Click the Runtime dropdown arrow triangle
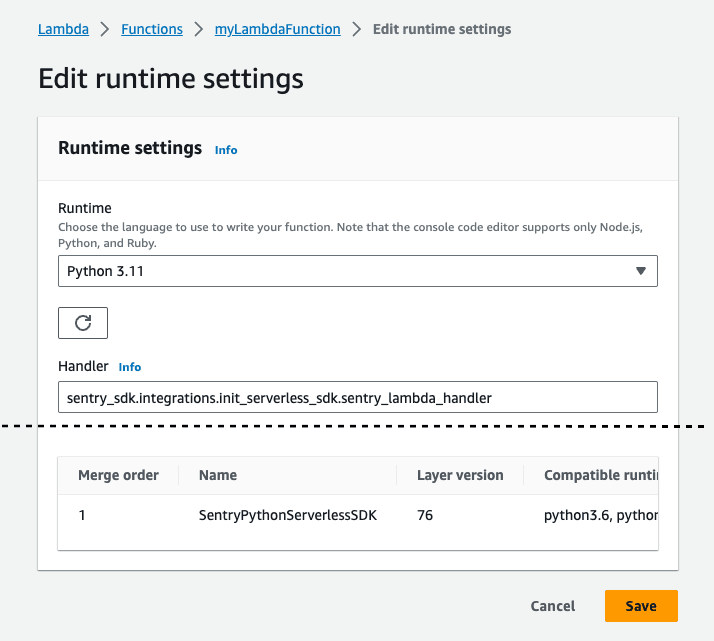Screen dimensions: 714x641 tap(640, 271)
